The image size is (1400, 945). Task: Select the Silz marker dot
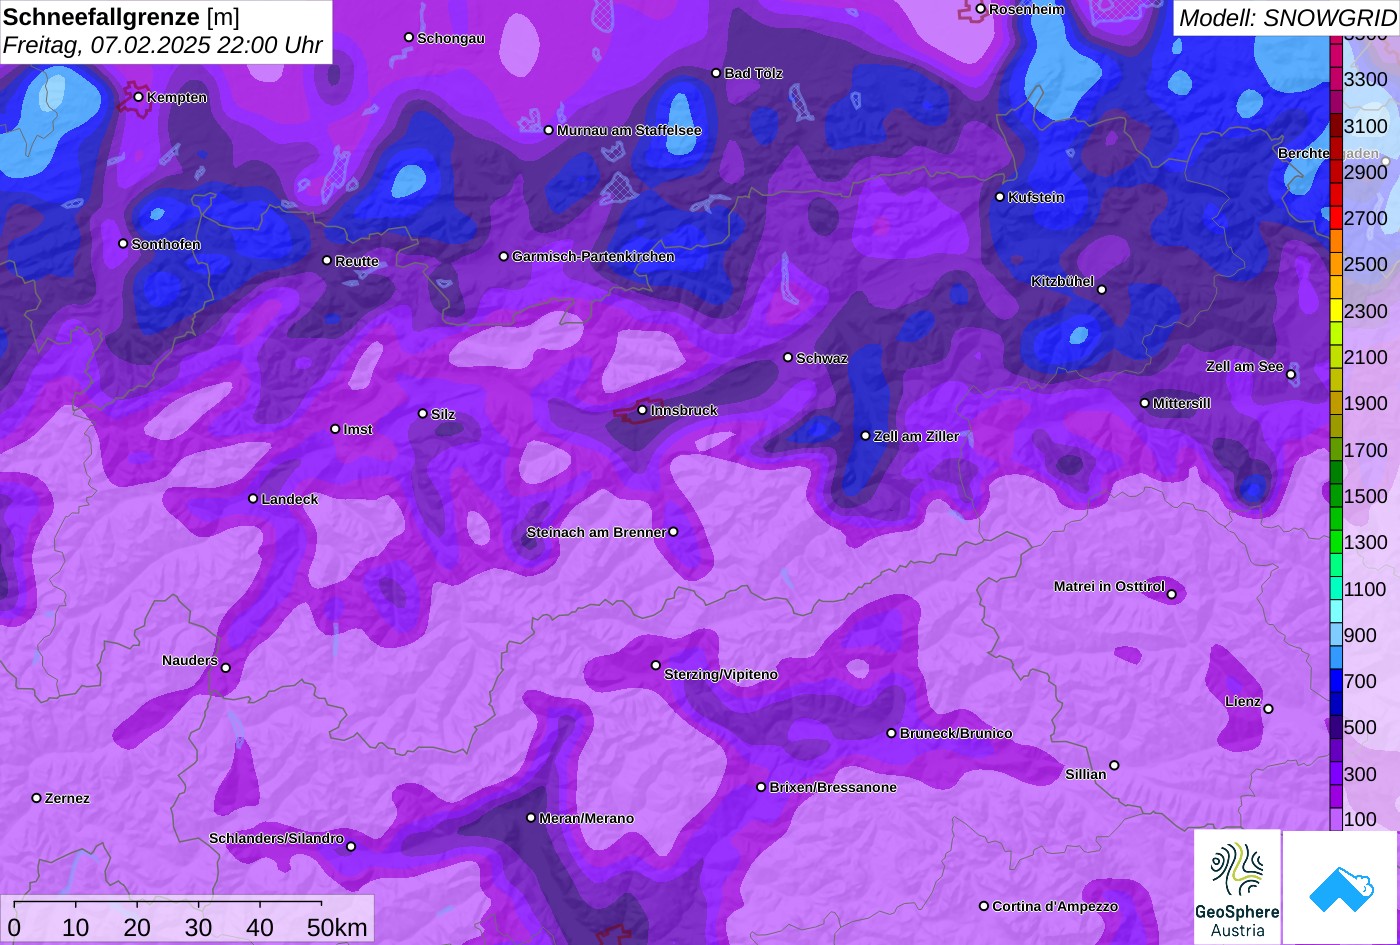point(423,413)
